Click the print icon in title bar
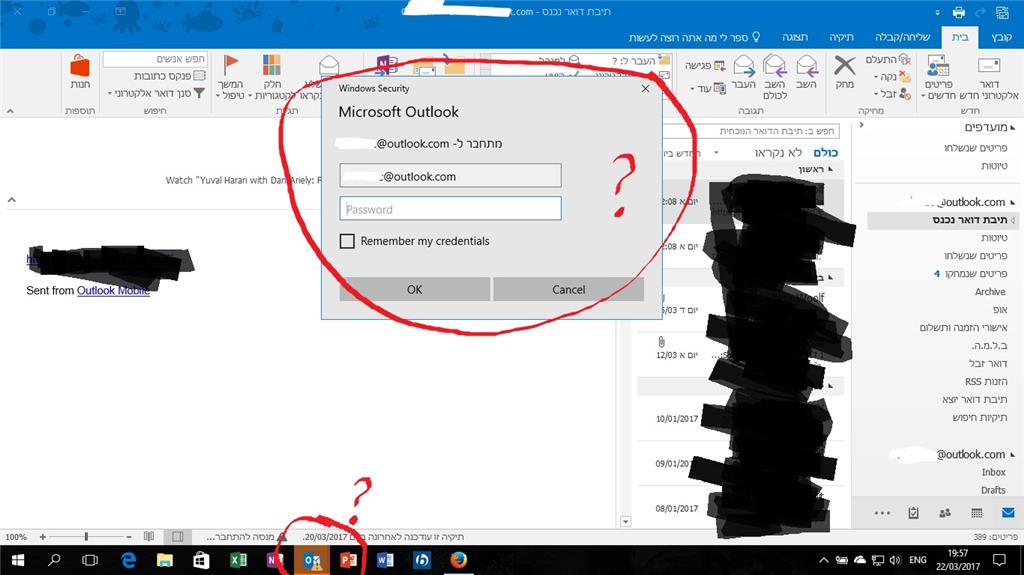Viewport: 1024px width, 575px height. [x=959, y=12]
